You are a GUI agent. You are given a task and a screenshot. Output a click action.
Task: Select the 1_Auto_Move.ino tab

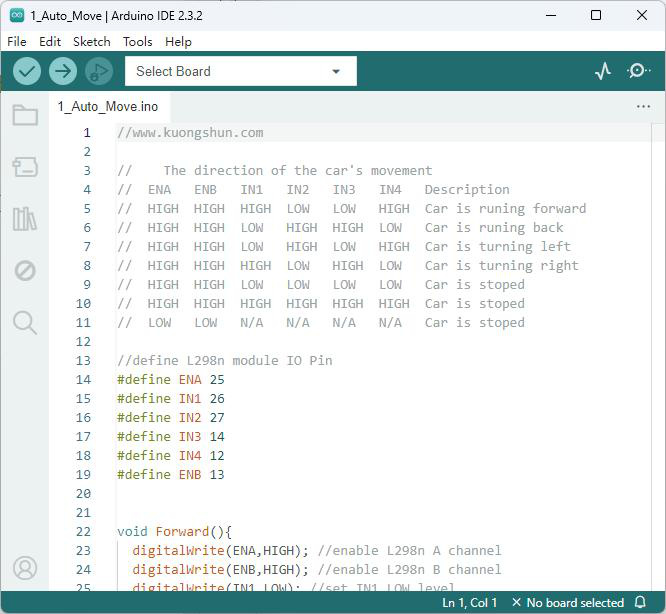pos(108,107)
